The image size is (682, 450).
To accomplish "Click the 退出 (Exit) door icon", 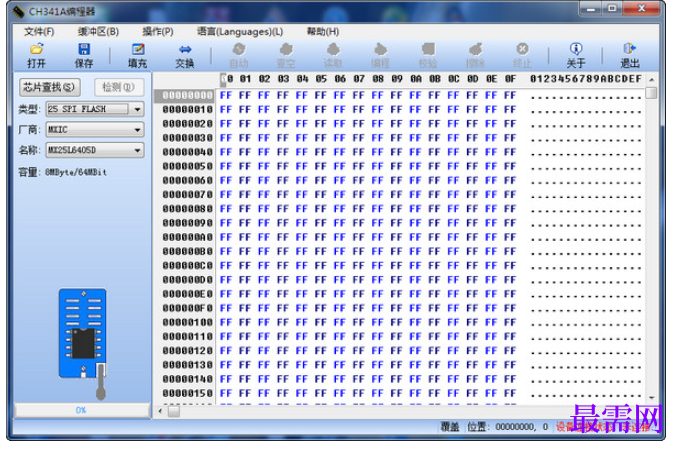I will click(x=629, y=49).
